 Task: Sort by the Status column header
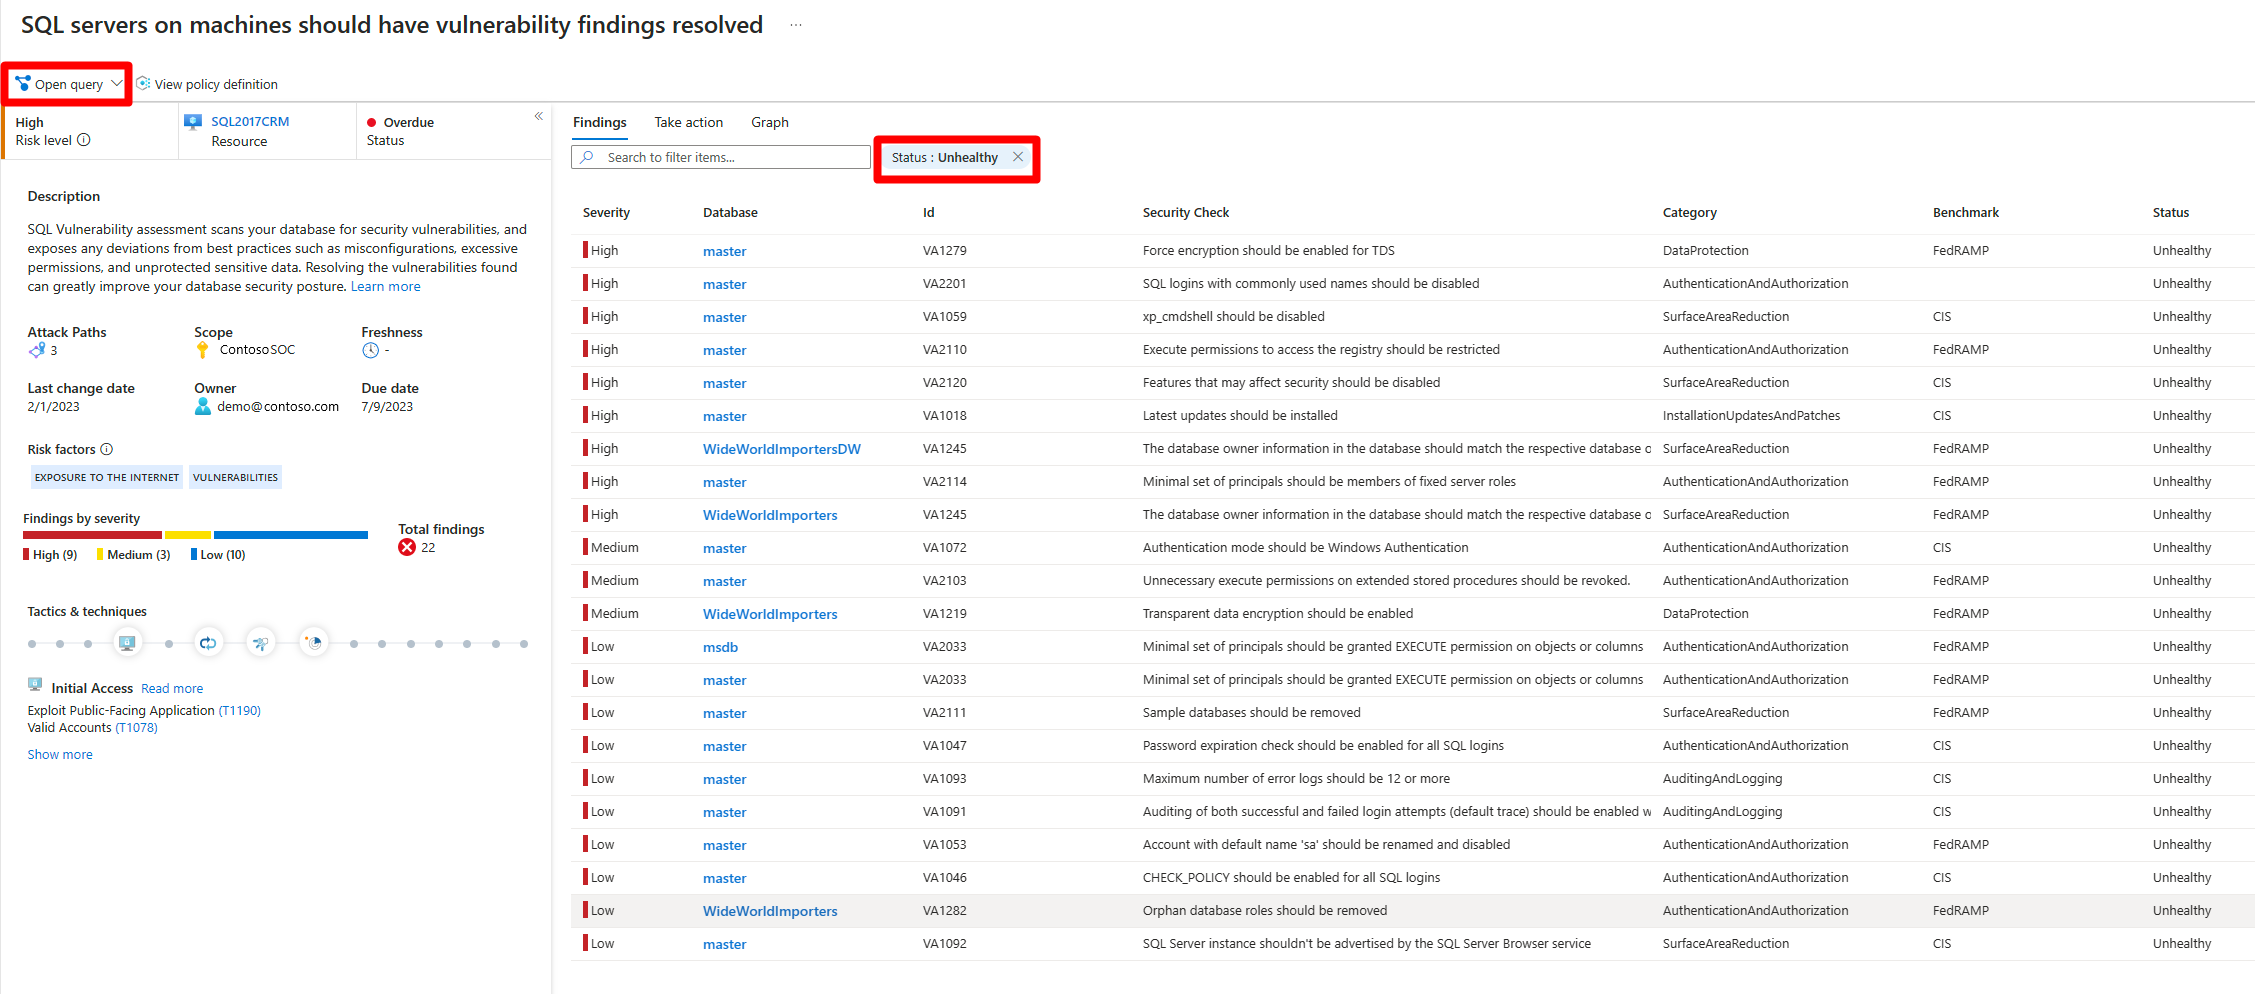point(2171,213)
